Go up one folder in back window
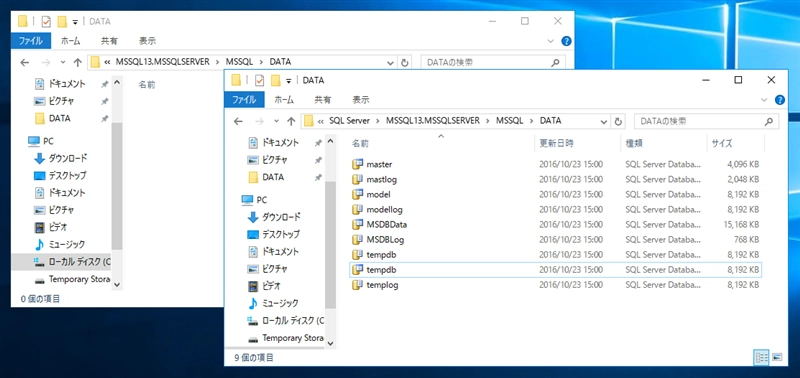Screen dimensions: 800x378 point(78,62)
